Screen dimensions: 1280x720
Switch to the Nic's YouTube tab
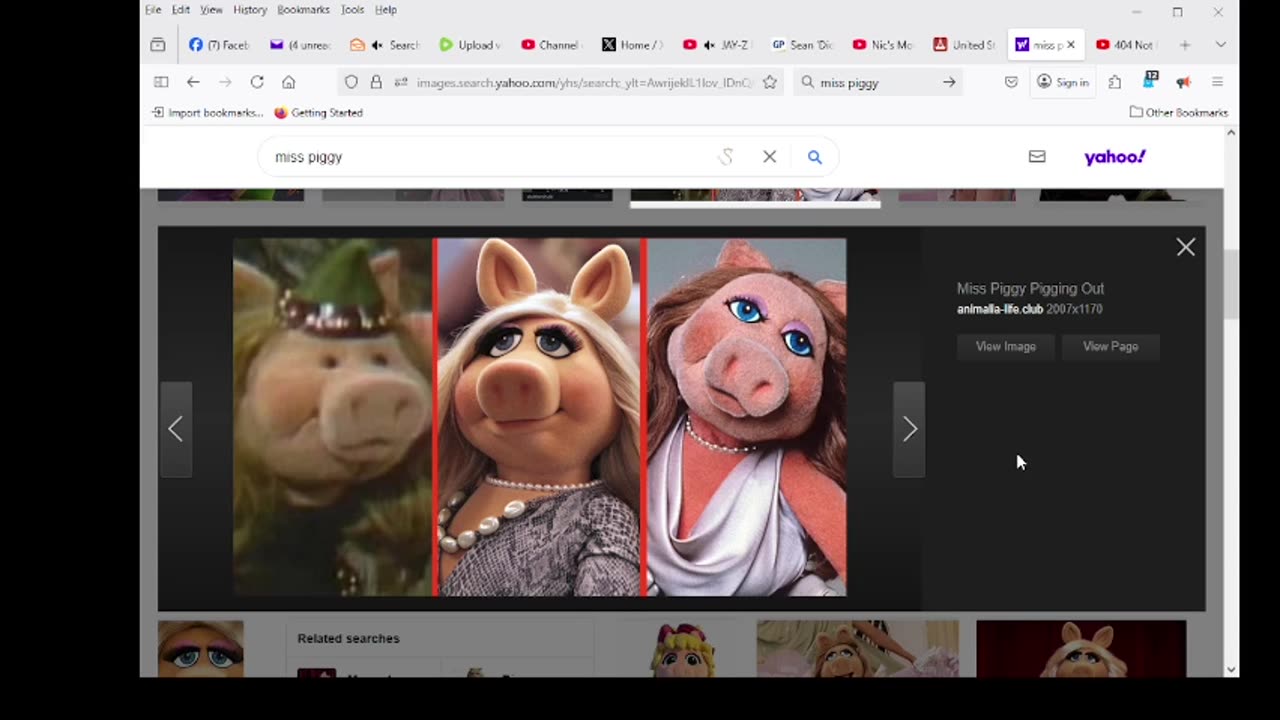point(883,45)
